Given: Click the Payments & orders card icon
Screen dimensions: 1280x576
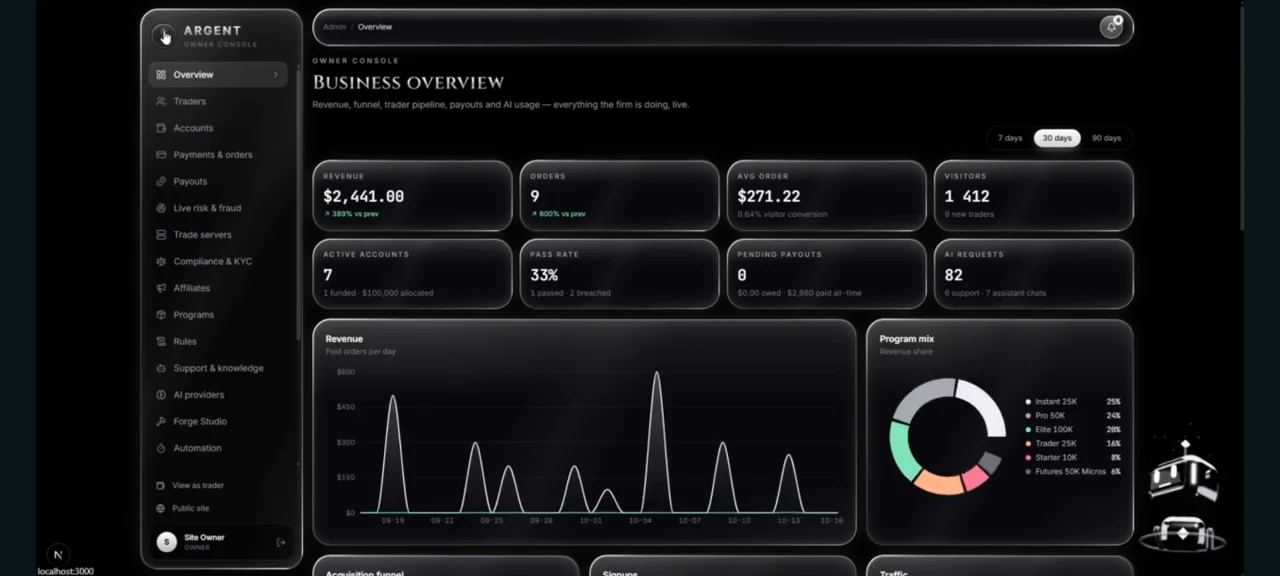Looking at the screenshot, I should (161, 155).
